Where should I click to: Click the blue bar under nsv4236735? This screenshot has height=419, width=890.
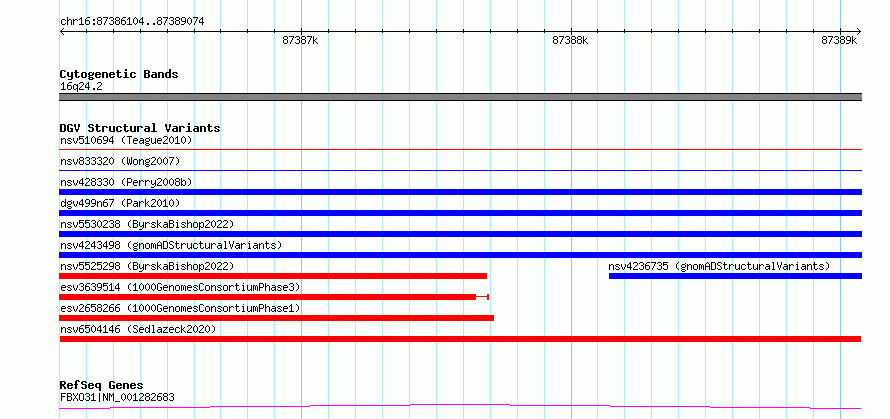pyautogui.click(x=735, y=276)
